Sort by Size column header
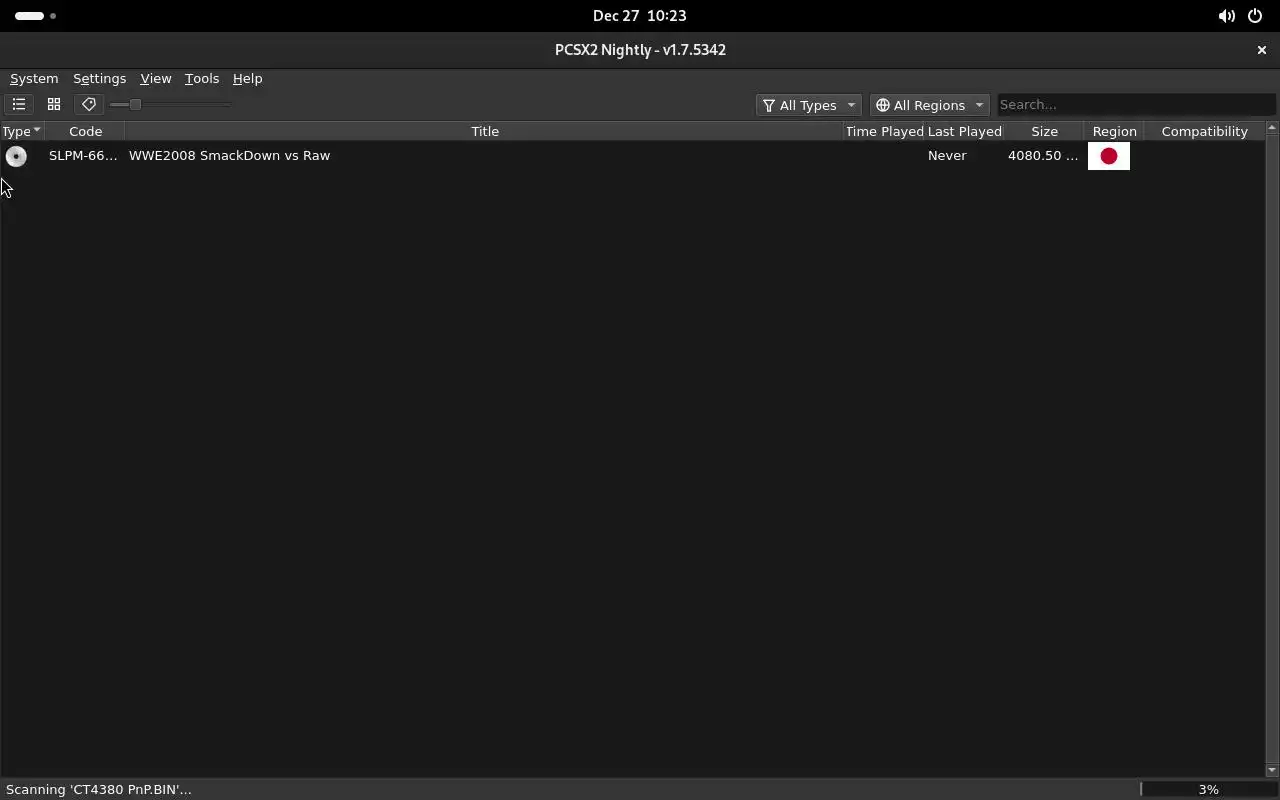This screenshot has width=1280, height=800. click(1044, 131)
